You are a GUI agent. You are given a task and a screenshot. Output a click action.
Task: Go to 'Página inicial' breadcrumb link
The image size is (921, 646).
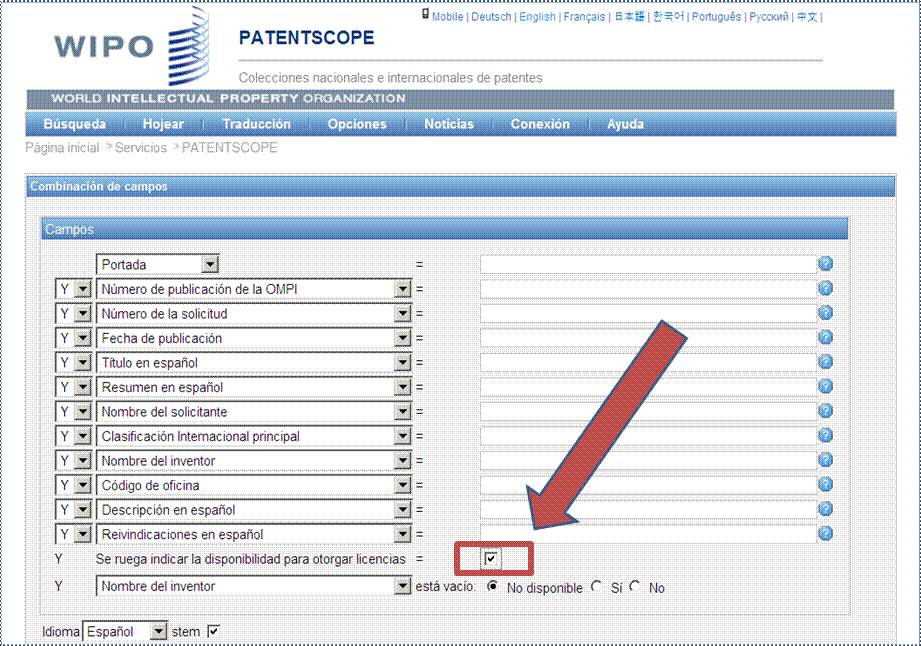tap(62, 148)
